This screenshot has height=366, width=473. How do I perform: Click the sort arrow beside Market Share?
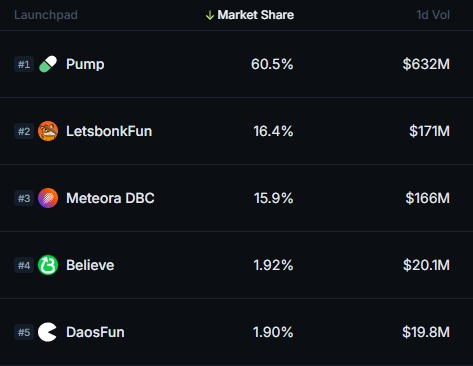click(x=210, y=15)
